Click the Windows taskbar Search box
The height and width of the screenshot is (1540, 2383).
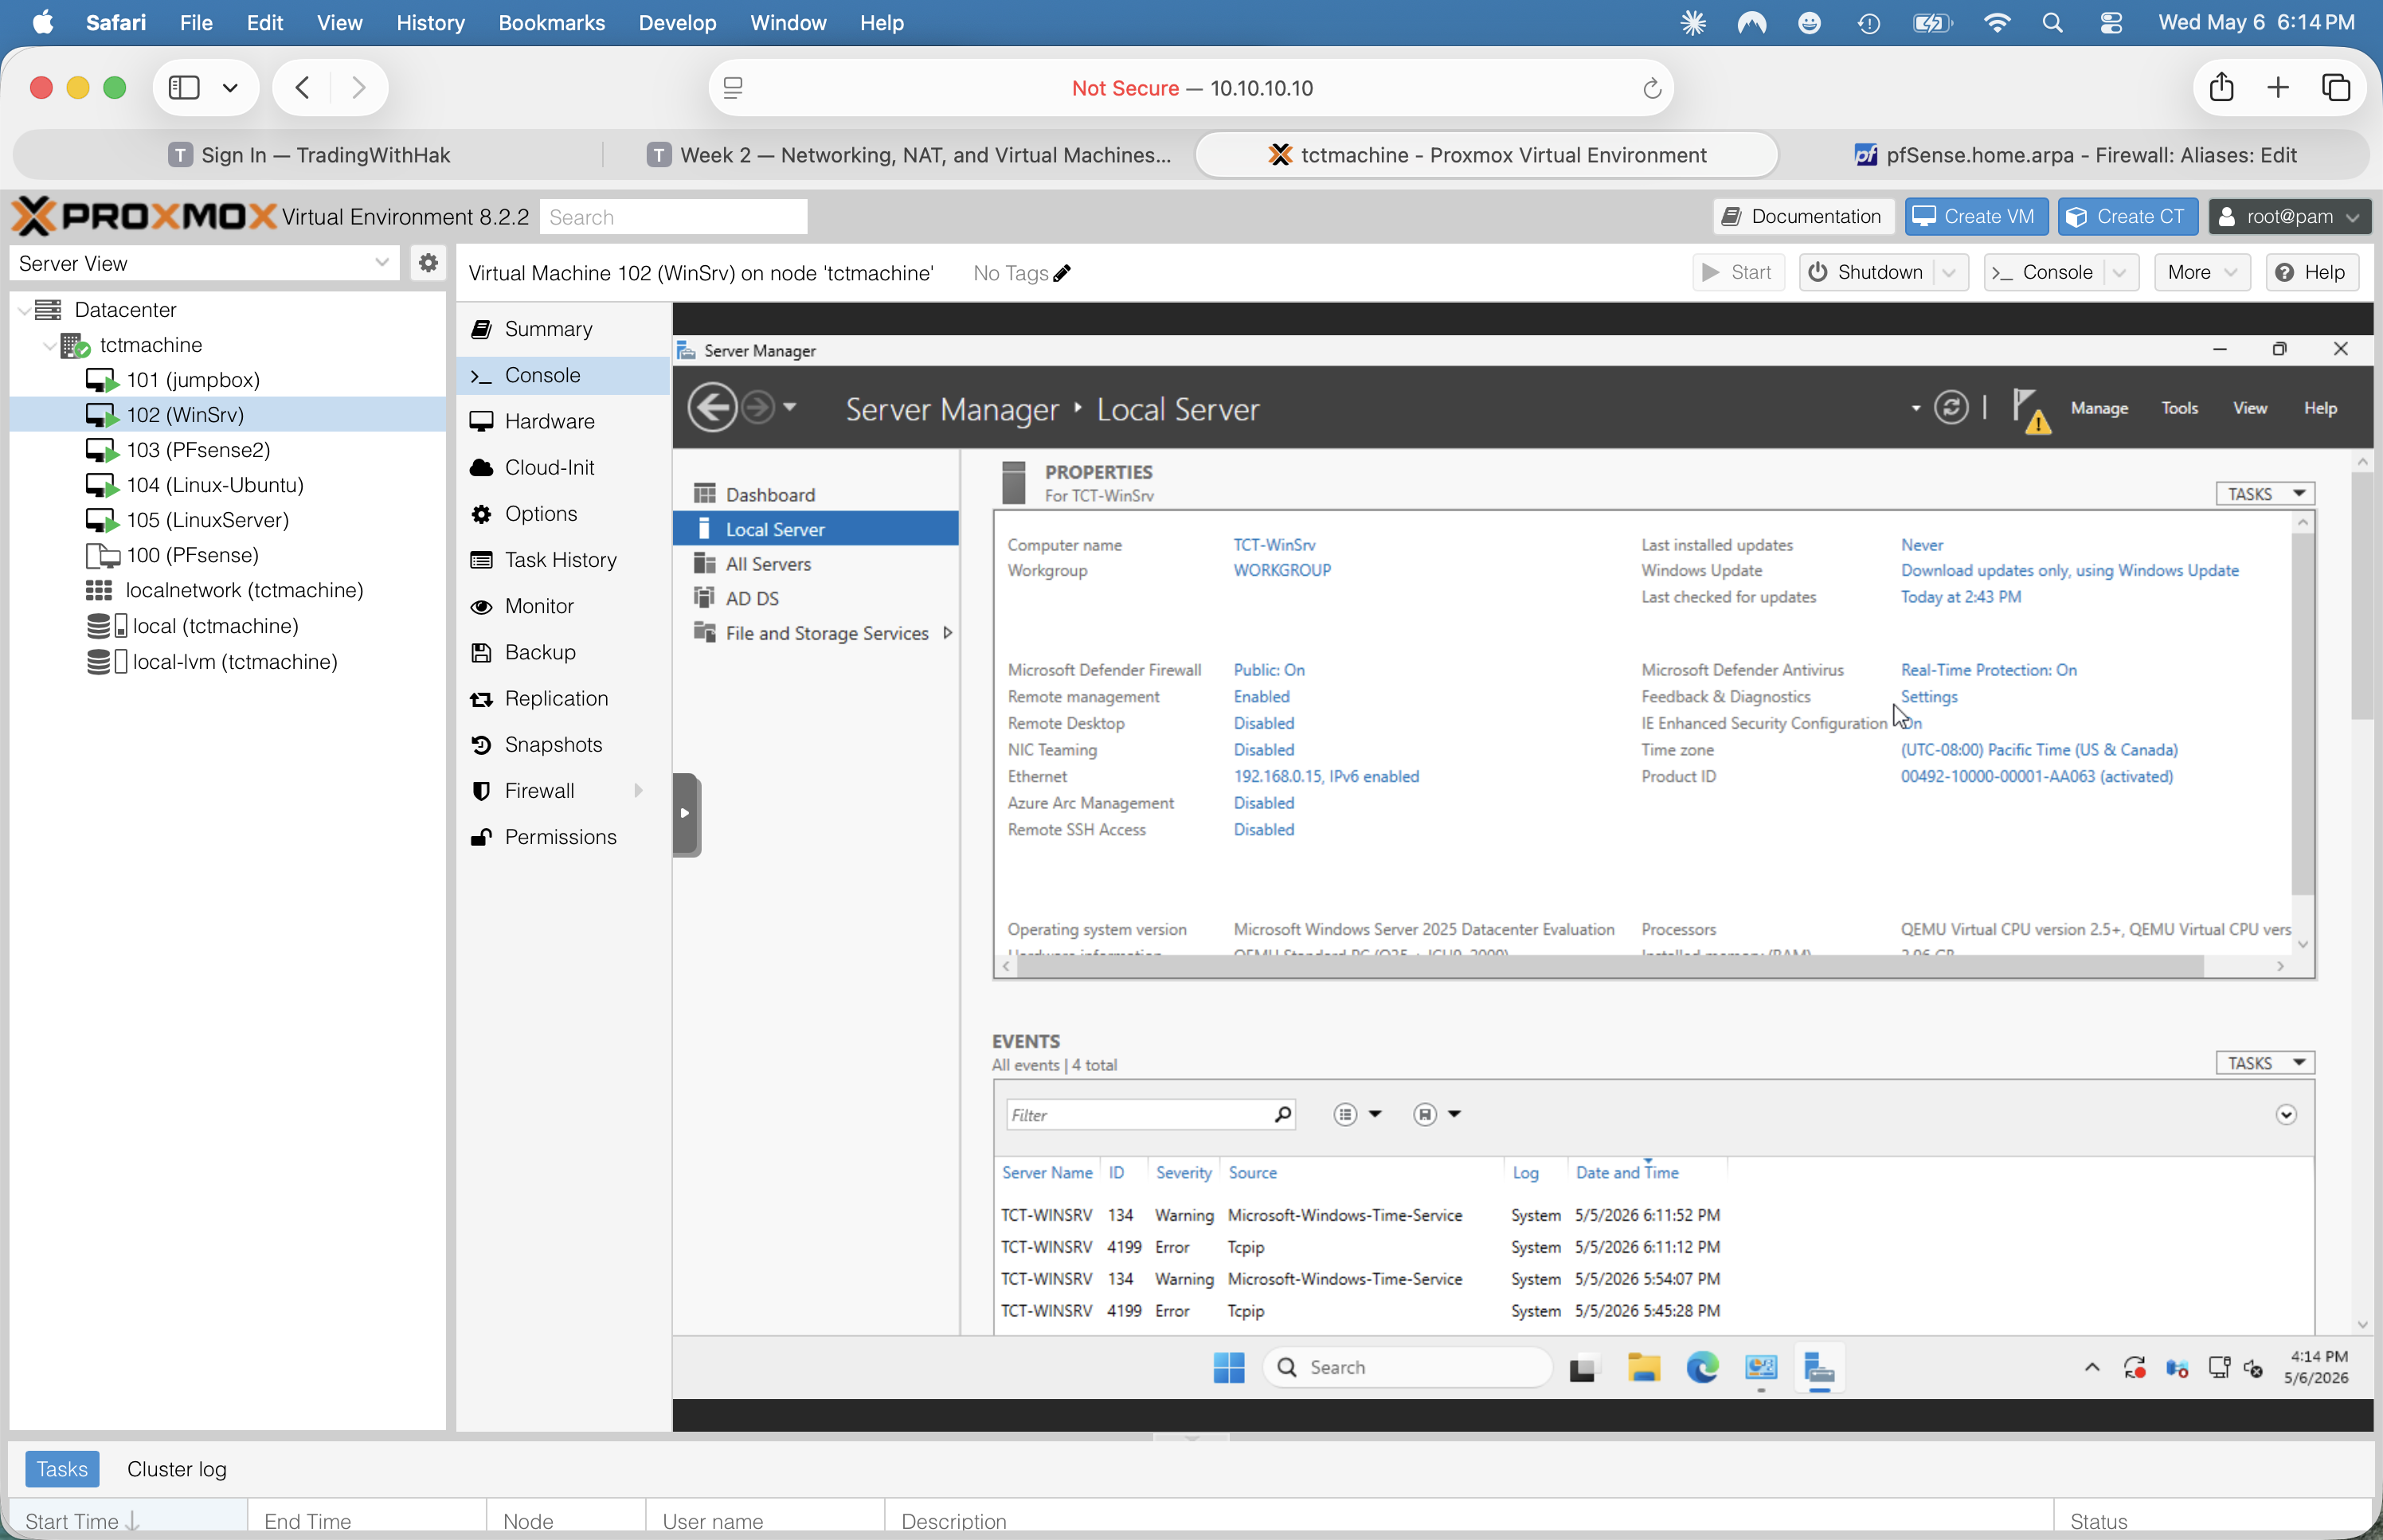coord(1408,1367)
